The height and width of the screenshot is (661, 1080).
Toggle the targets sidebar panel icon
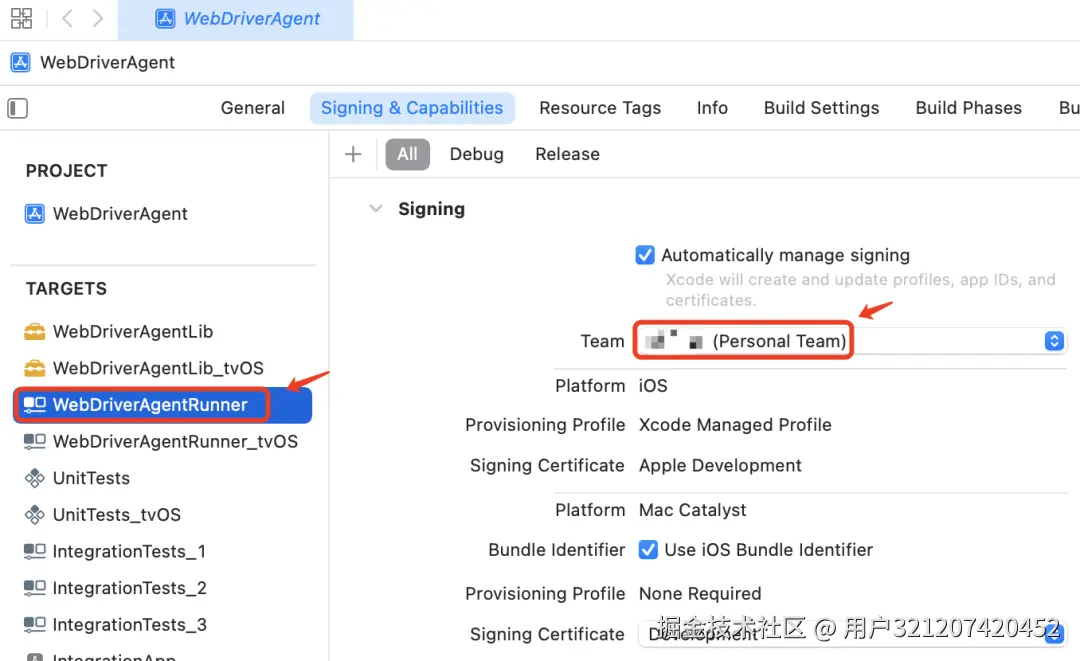[x=17, y=108]
